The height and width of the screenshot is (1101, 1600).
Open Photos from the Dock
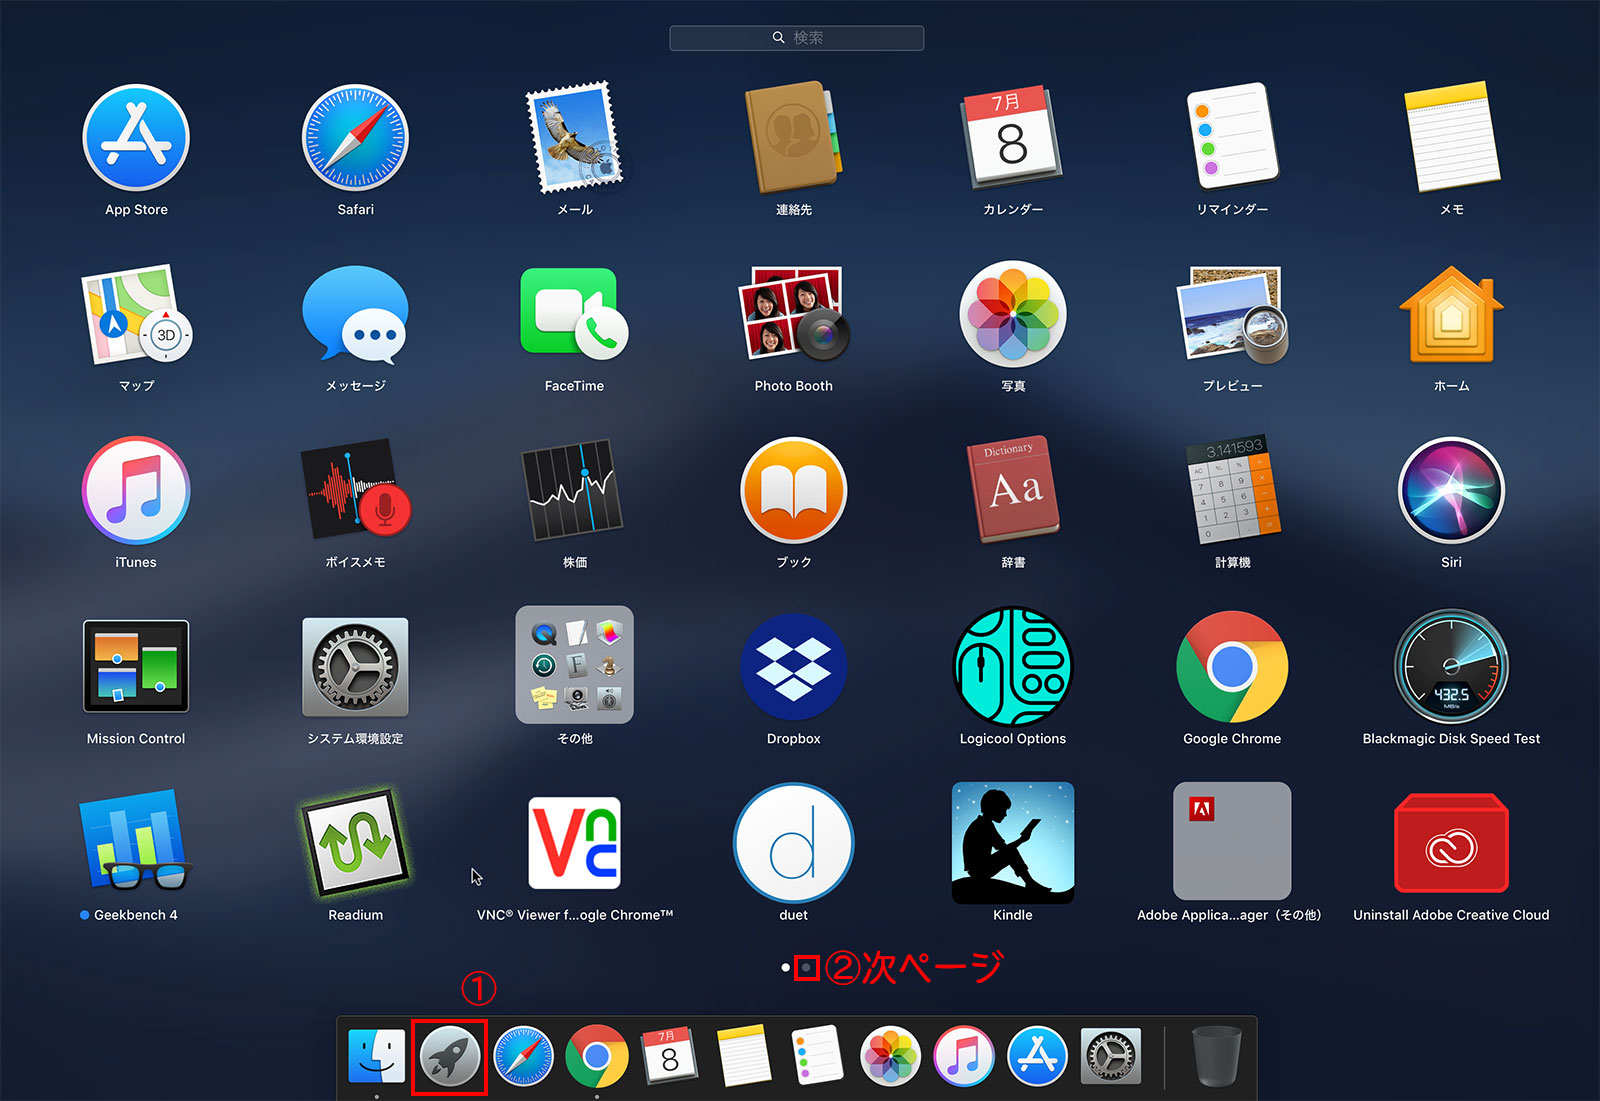pos(890,1056)
